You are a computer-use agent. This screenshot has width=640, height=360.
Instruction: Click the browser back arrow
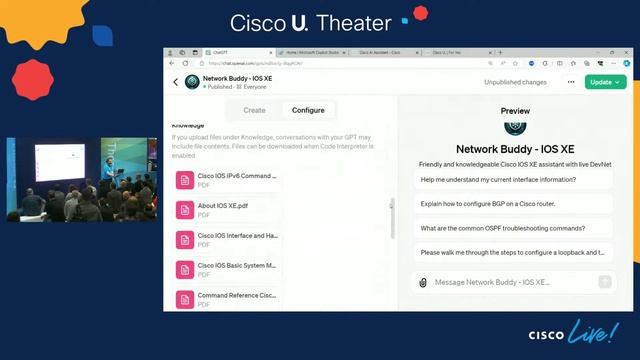click(171, 63)
